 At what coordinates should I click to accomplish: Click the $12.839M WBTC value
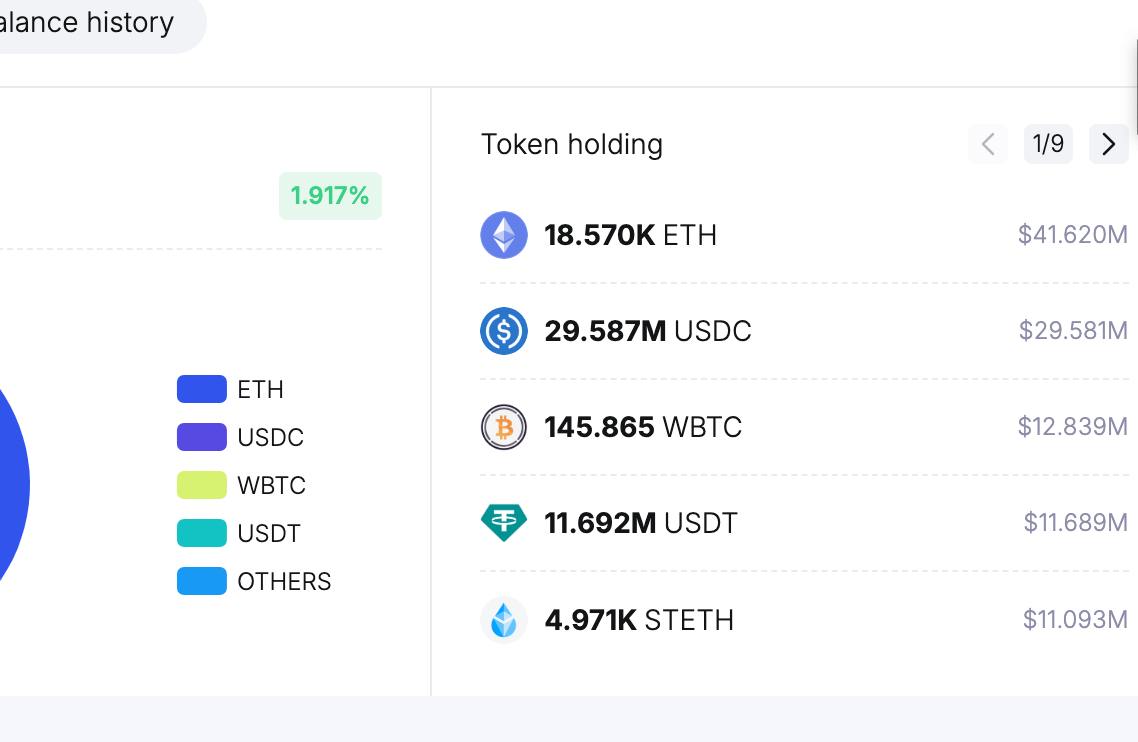(x=1073, y=427)
